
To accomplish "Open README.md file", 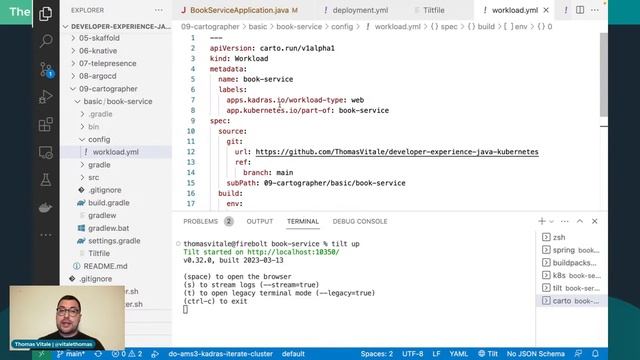I will coord(117,266).
